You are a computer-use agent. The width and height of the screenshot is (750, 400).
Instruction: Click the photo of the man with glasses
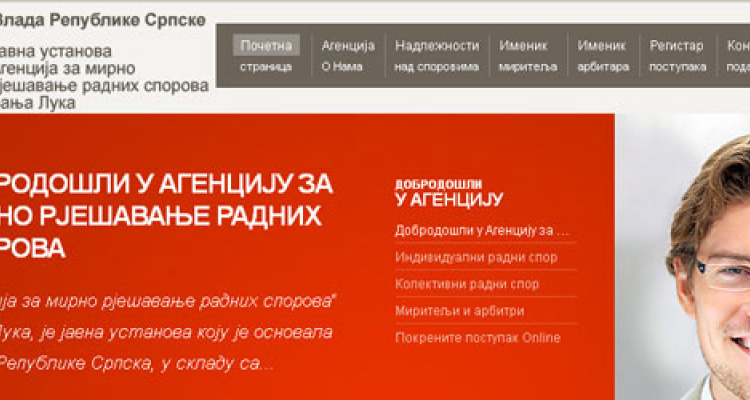click(x=683, y=257)
